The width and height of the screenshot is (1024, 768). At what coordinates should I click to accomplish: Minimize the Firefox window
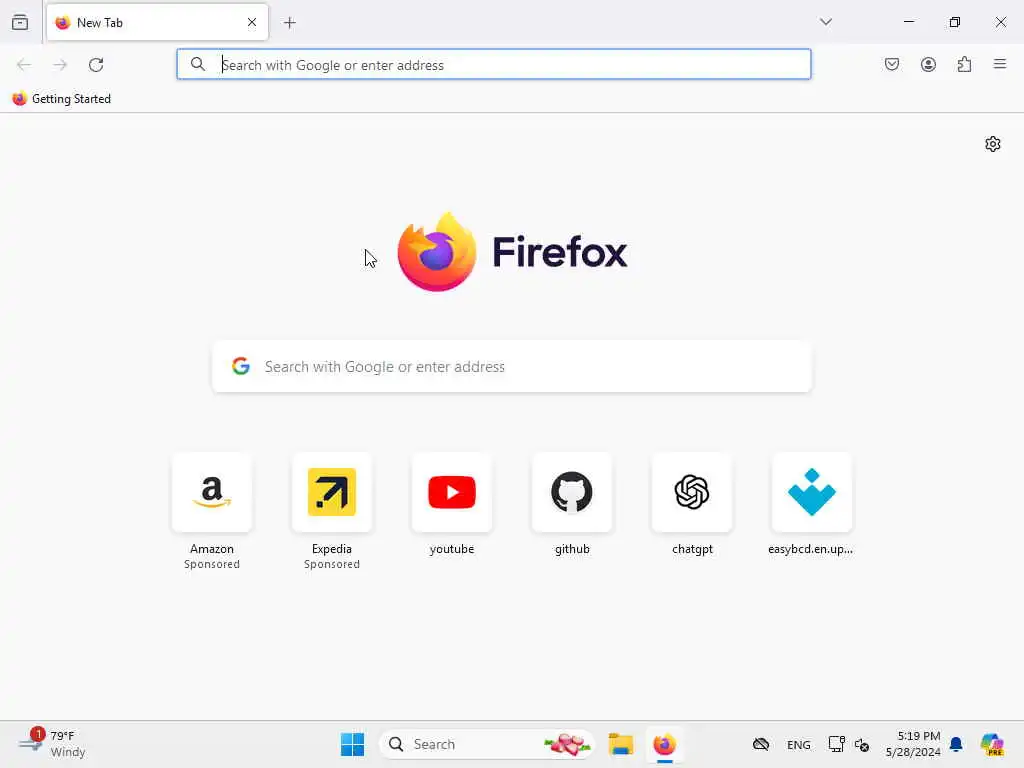[909, 22]
